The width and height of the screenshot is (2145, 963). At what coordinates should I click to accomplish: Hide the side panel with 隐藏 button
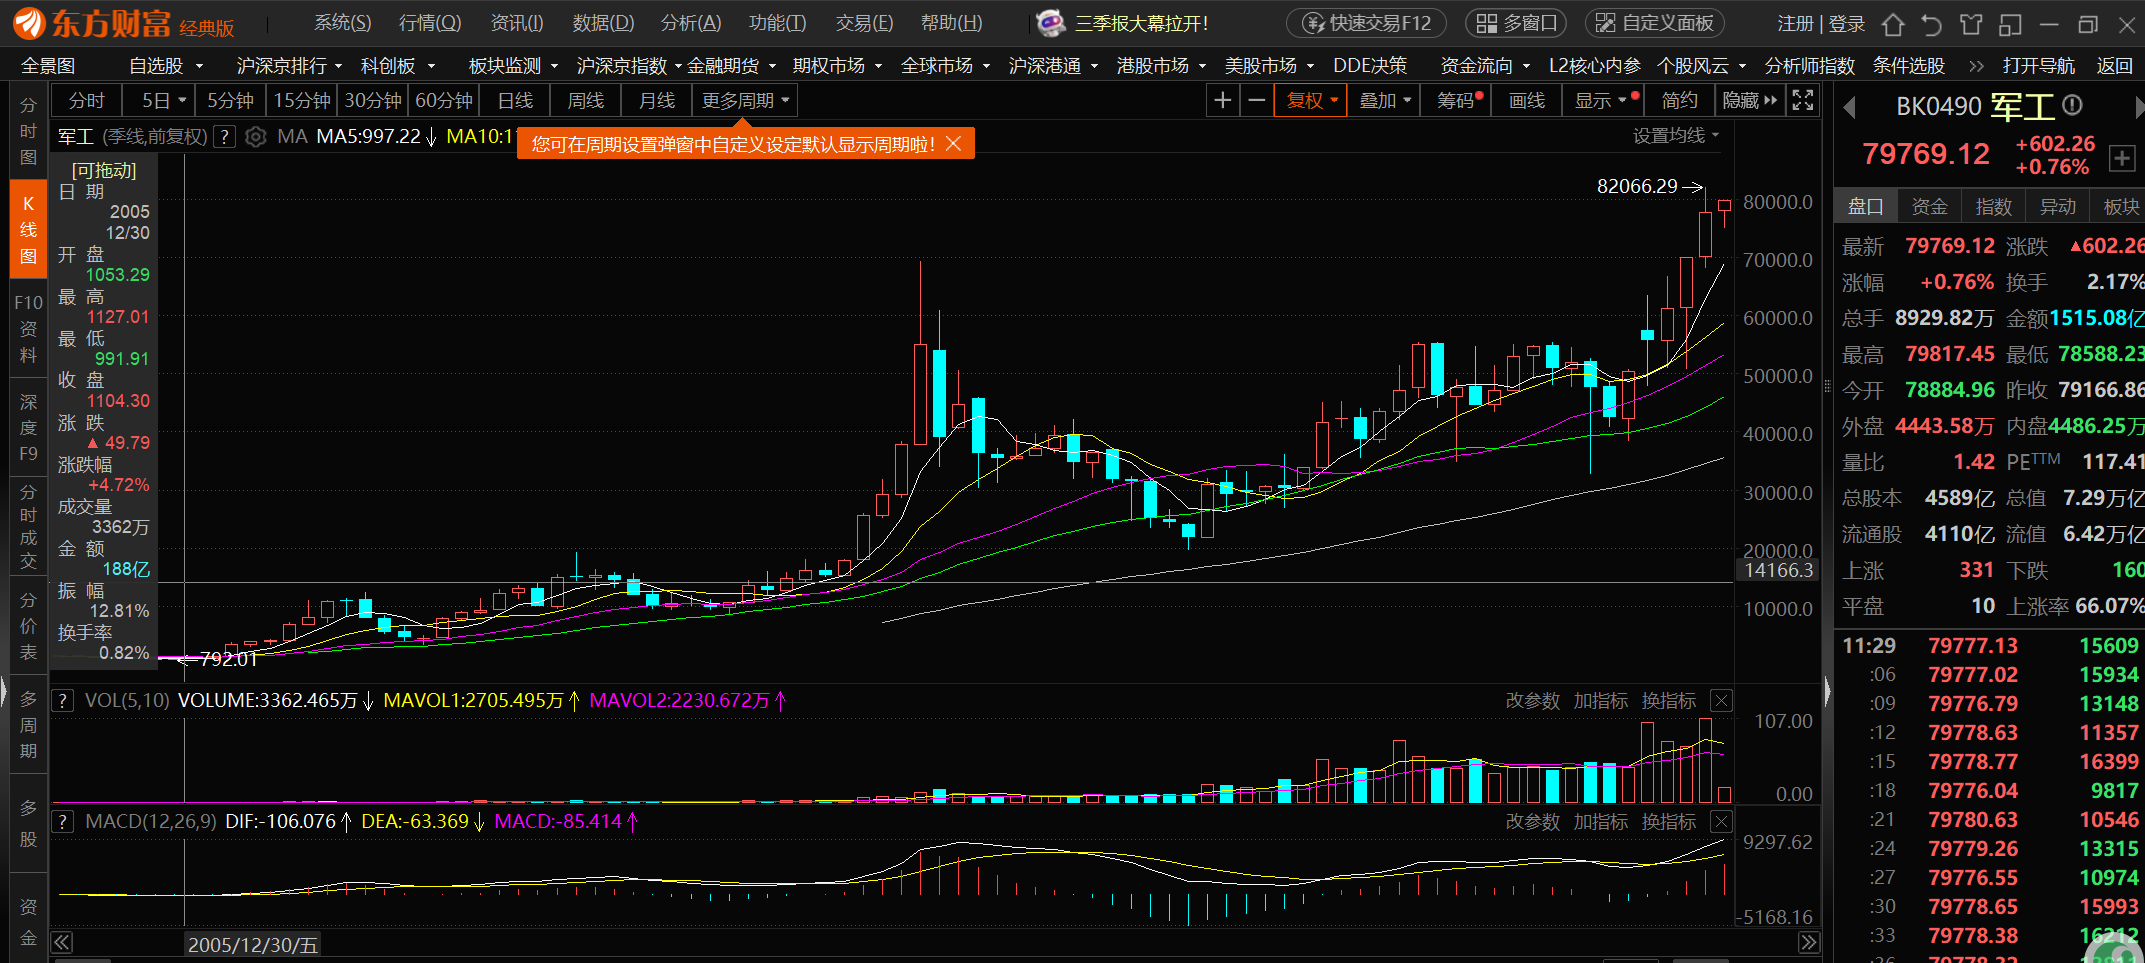[x=1749, y=101]
